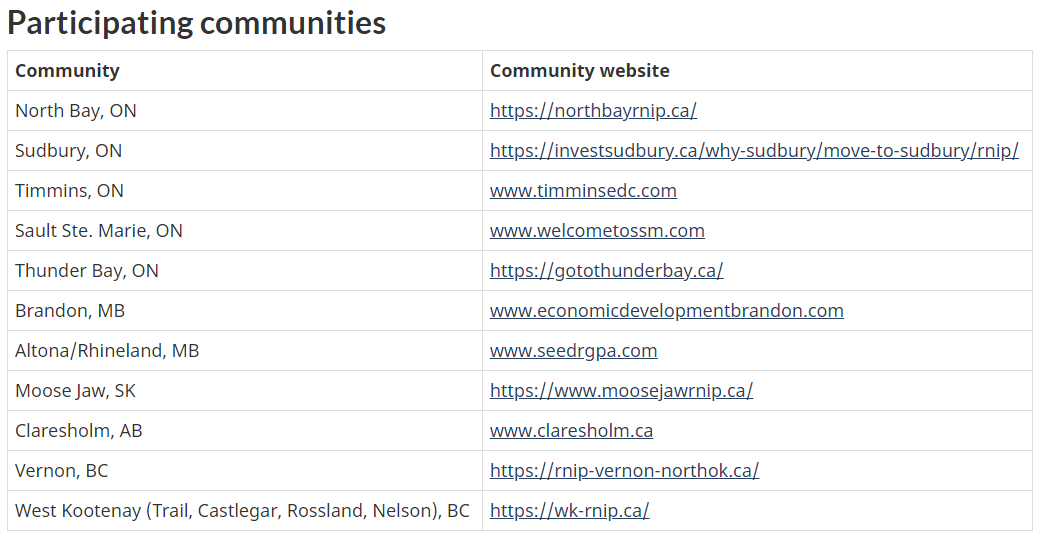Select the West Kootenay community cell

pyautogui.click(x=242, y=511)
